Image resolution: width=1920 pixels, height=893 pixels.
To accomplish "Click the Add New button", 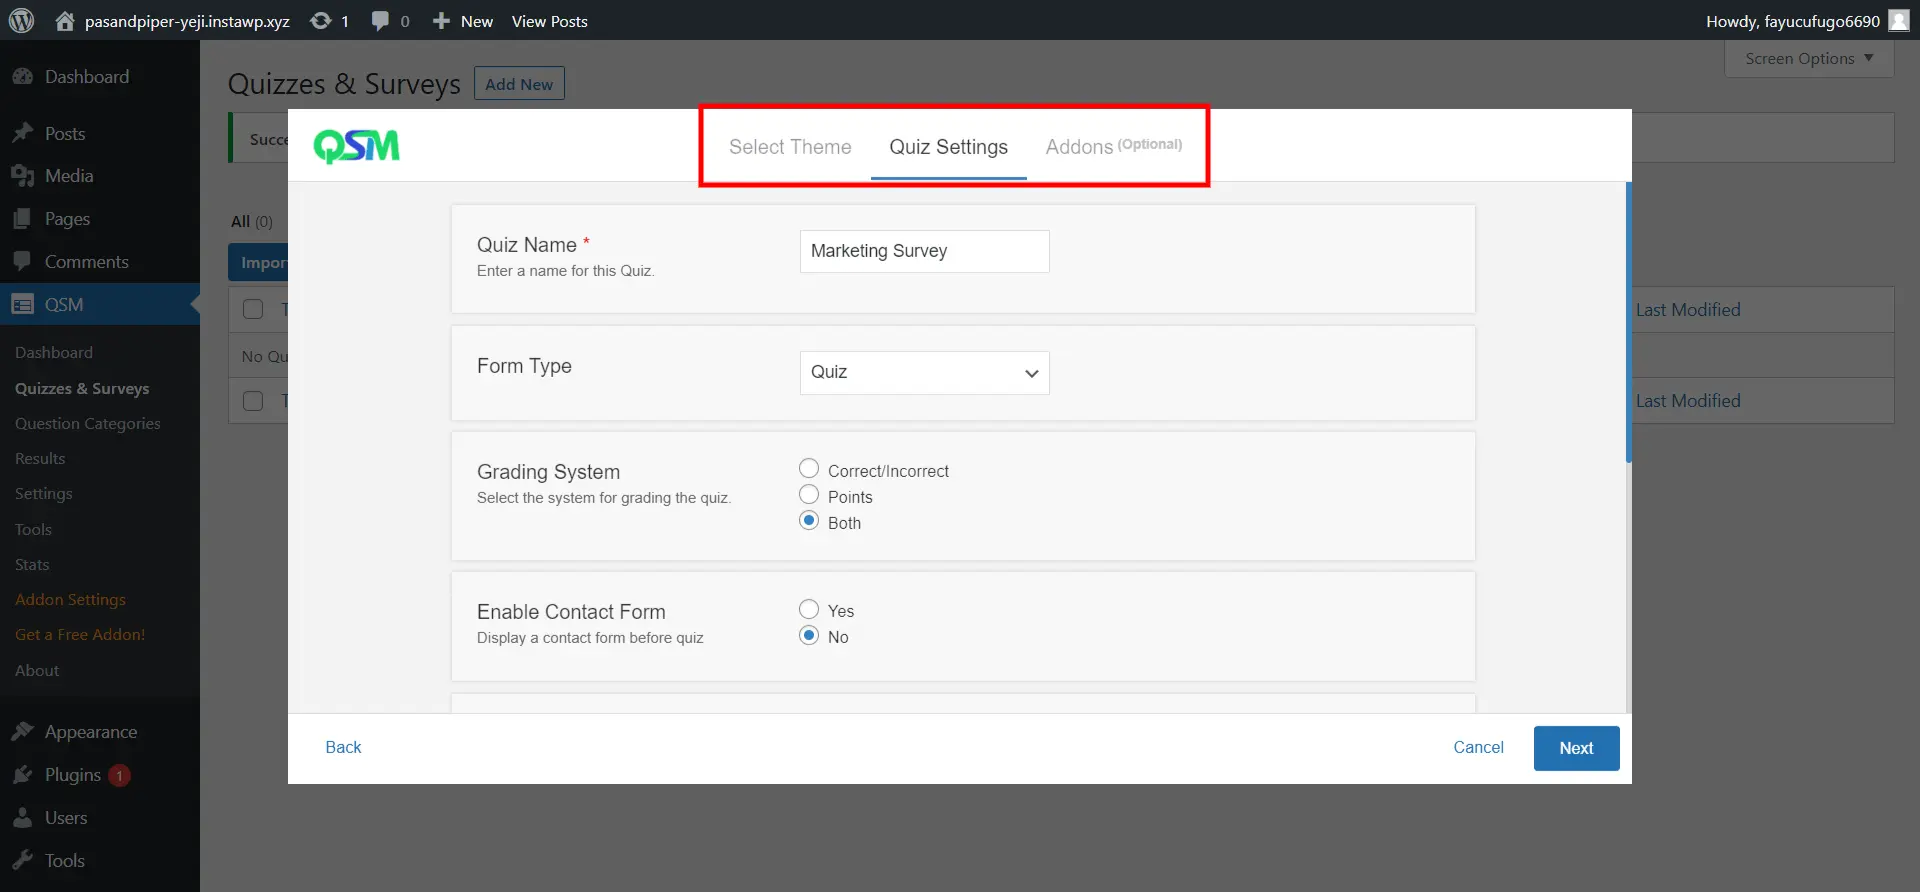I will point(519,84).
